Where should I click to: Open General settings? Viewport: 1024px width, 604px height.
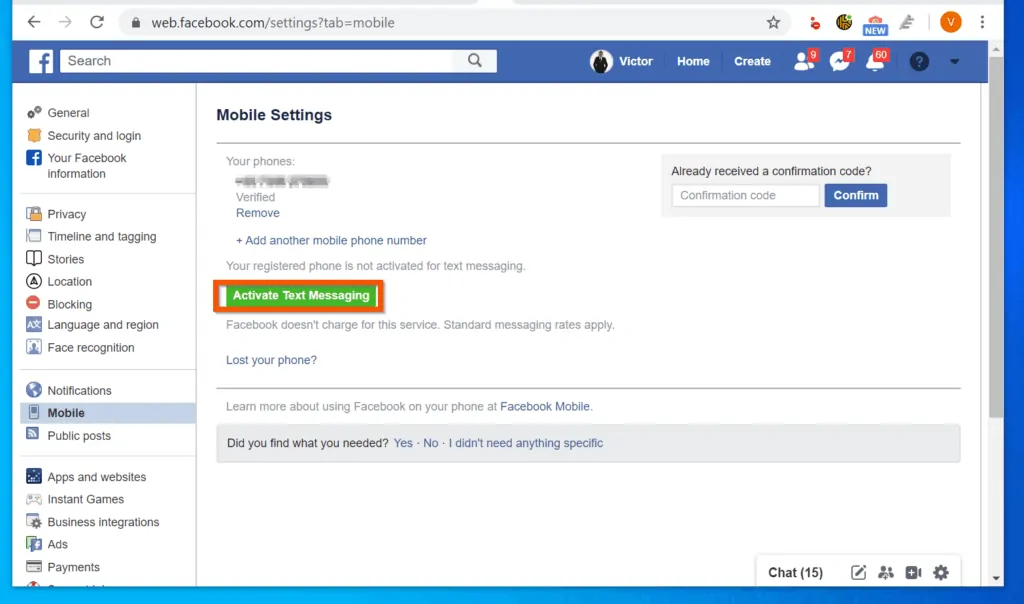(x=68, y=113)
